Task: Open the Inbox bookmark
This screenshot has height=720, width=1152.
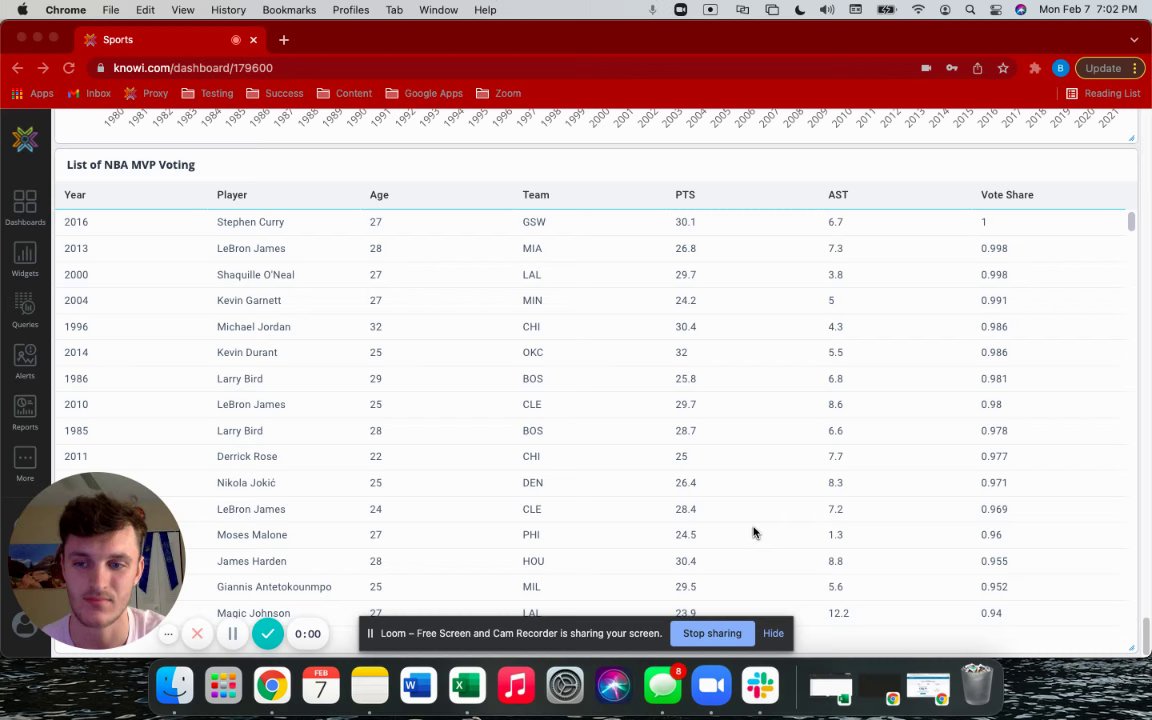Action: pos(89,93)
